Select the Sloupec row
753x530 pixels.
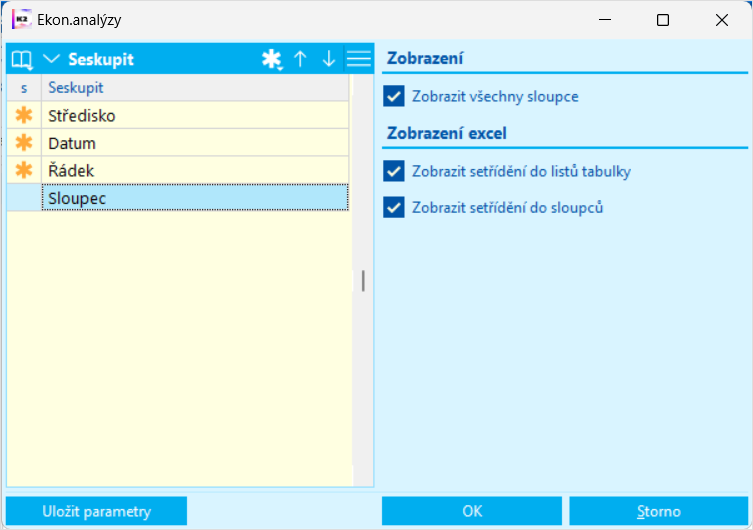195,198
